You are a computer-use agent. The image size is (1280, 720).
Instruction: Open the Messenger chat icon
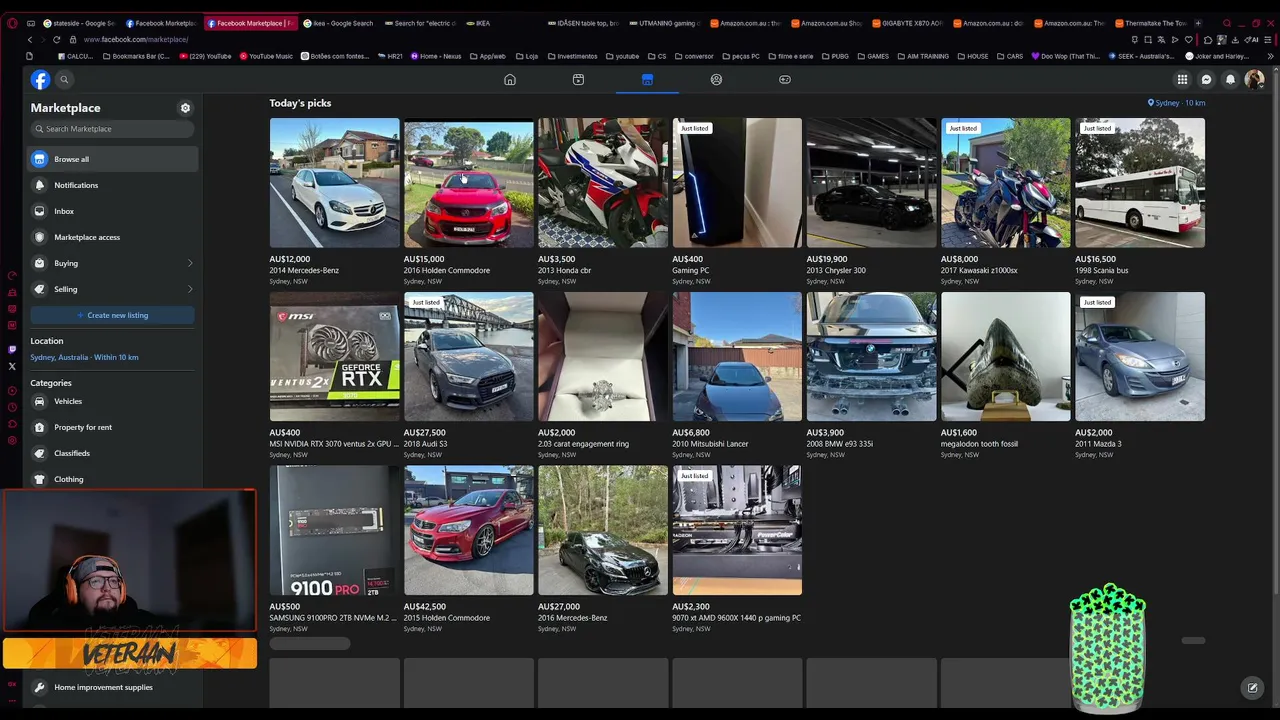click(x=1206, y=80)
